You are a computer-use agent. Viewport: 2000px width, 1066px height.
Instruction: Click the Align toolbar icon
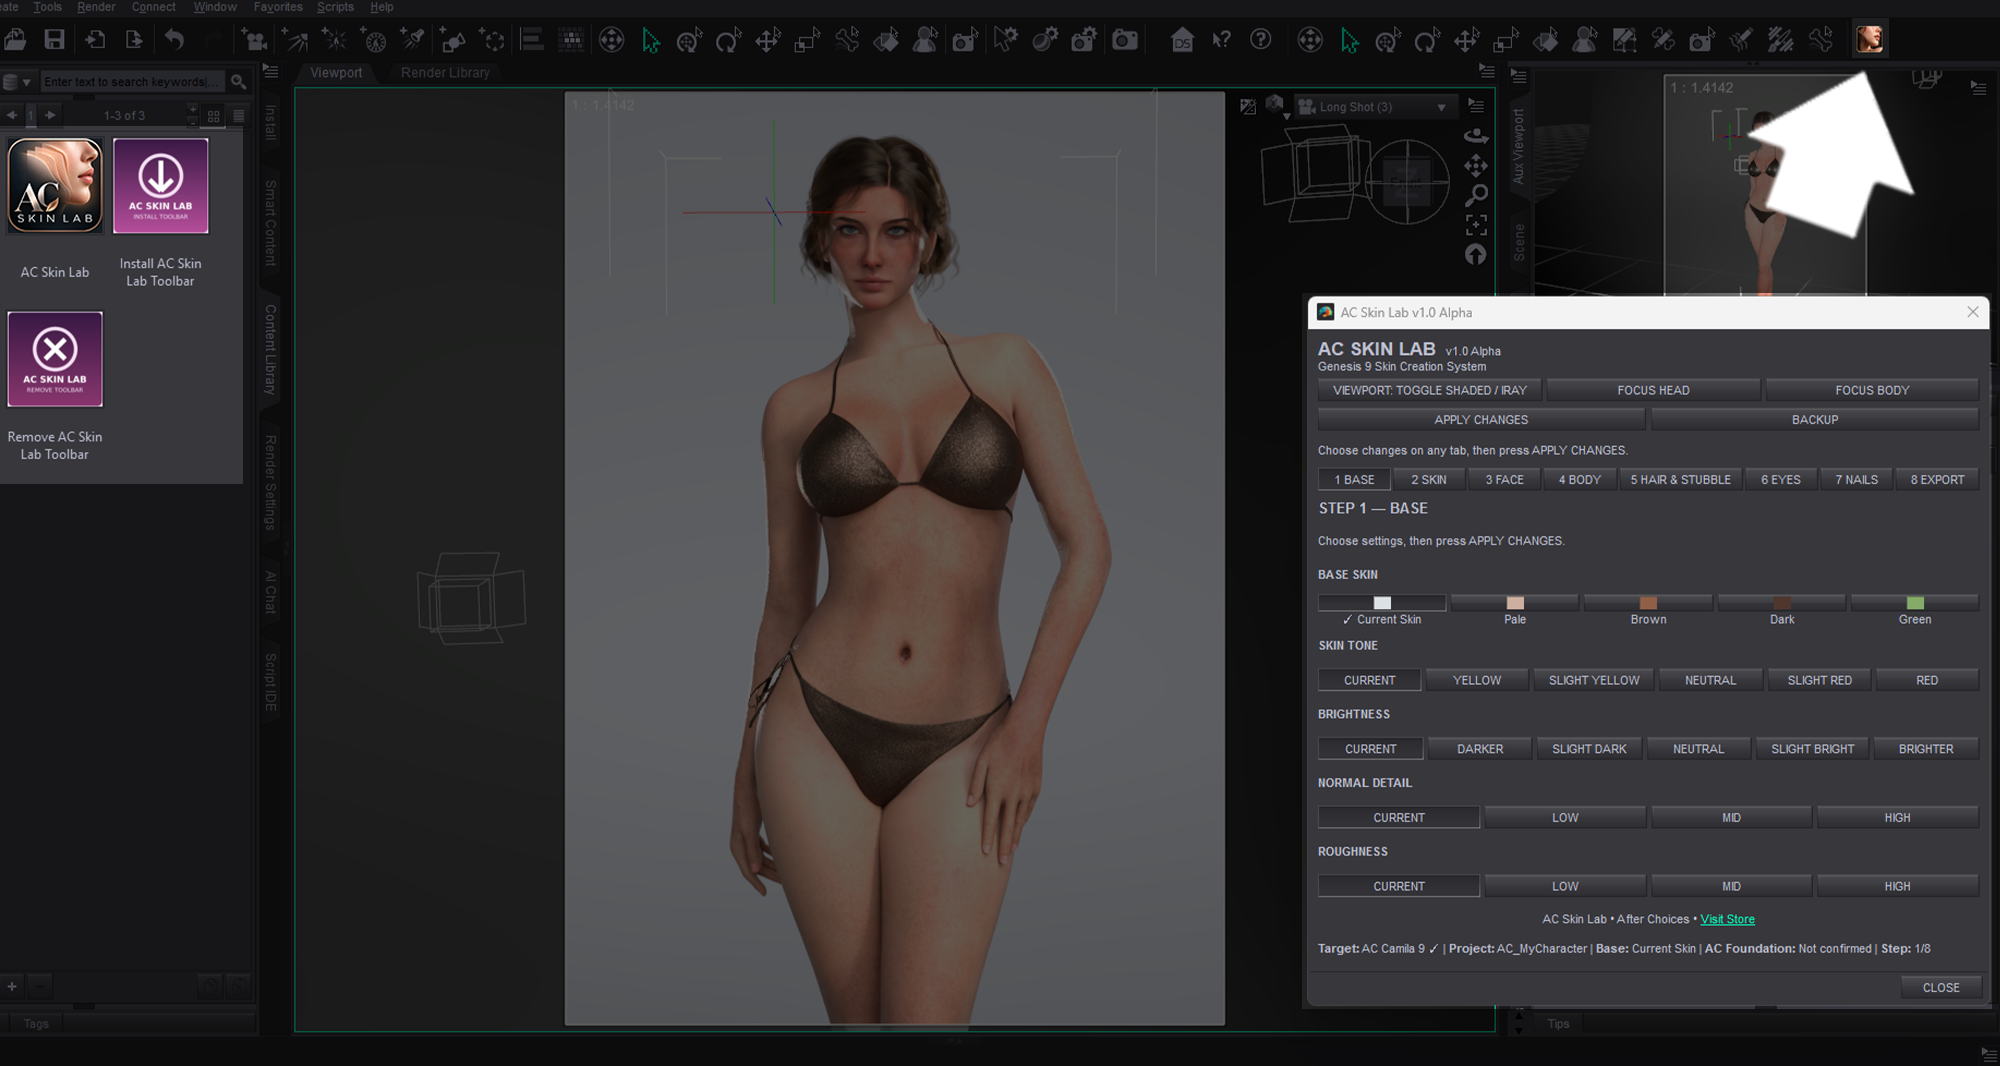point(532,40)
